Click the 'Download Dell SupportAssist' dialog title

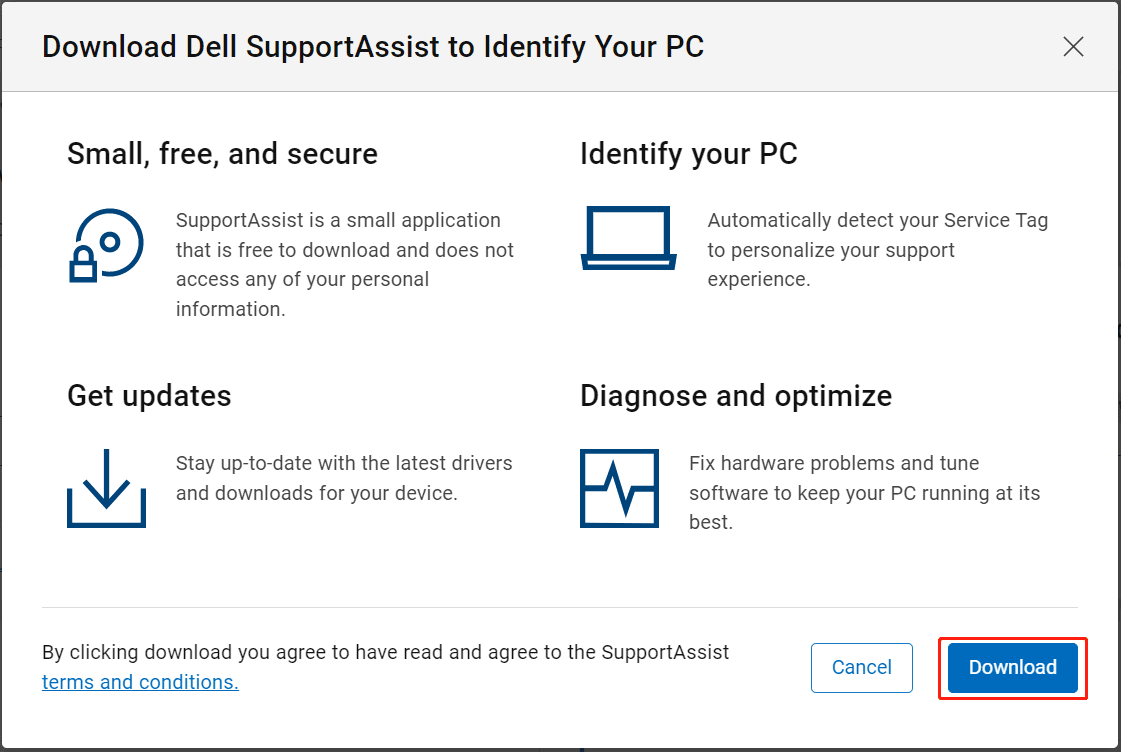click(372, 47)
